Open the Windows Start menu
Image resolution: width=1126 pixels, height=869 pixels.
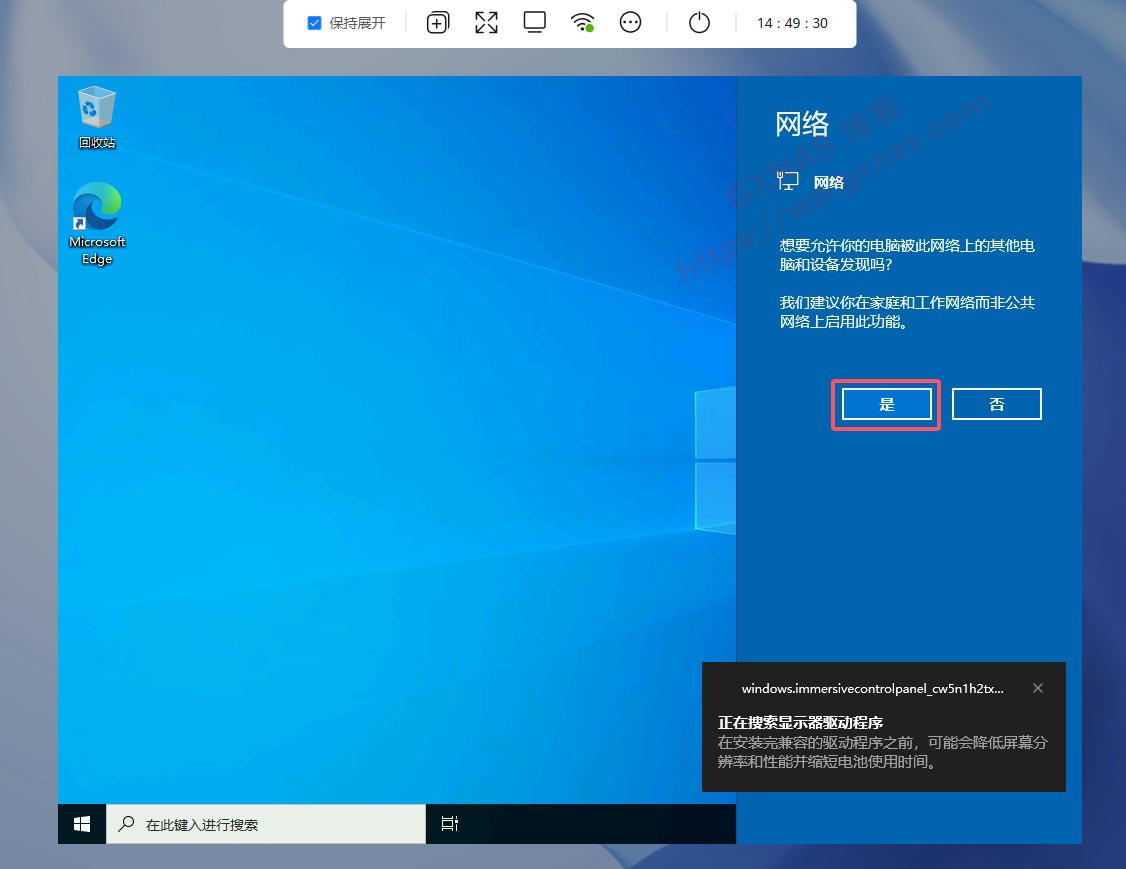click(x=82, y=824)
